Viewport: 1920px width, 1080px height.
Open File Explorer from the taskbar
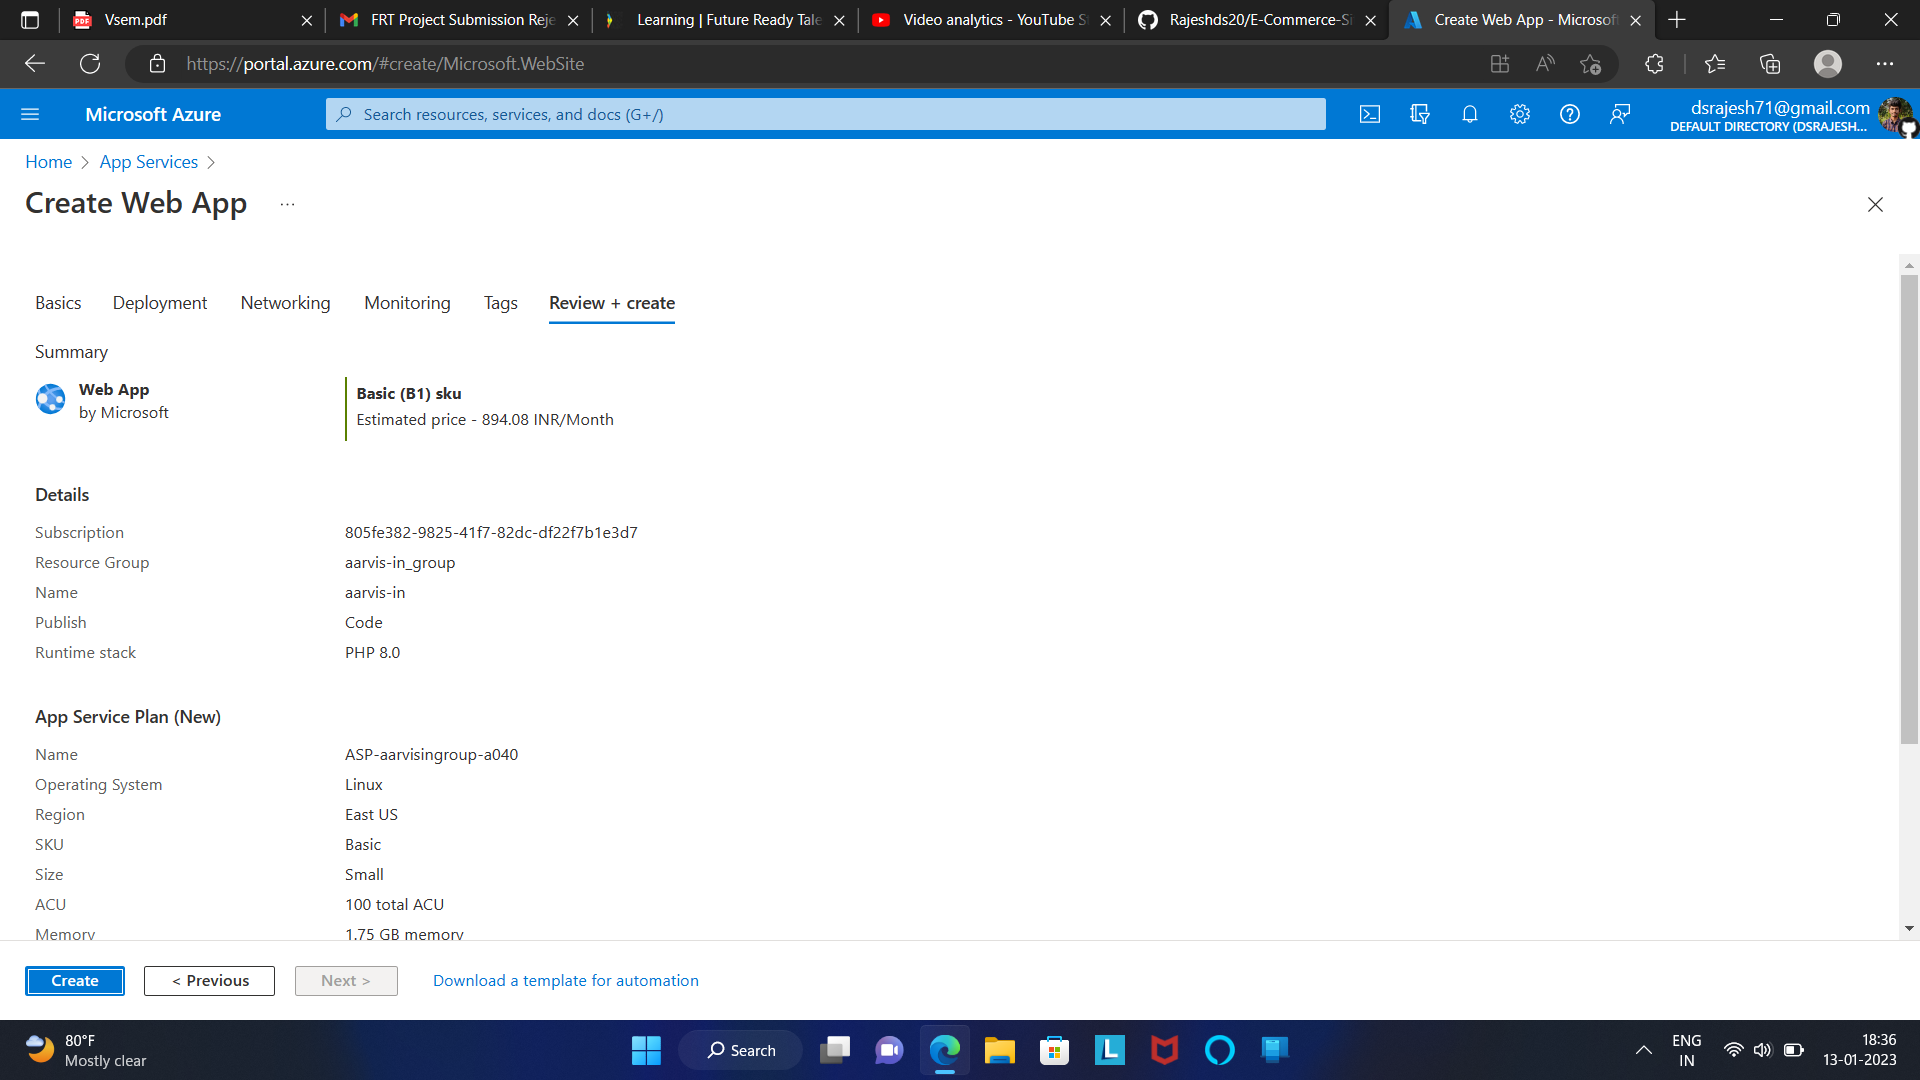999,1050
